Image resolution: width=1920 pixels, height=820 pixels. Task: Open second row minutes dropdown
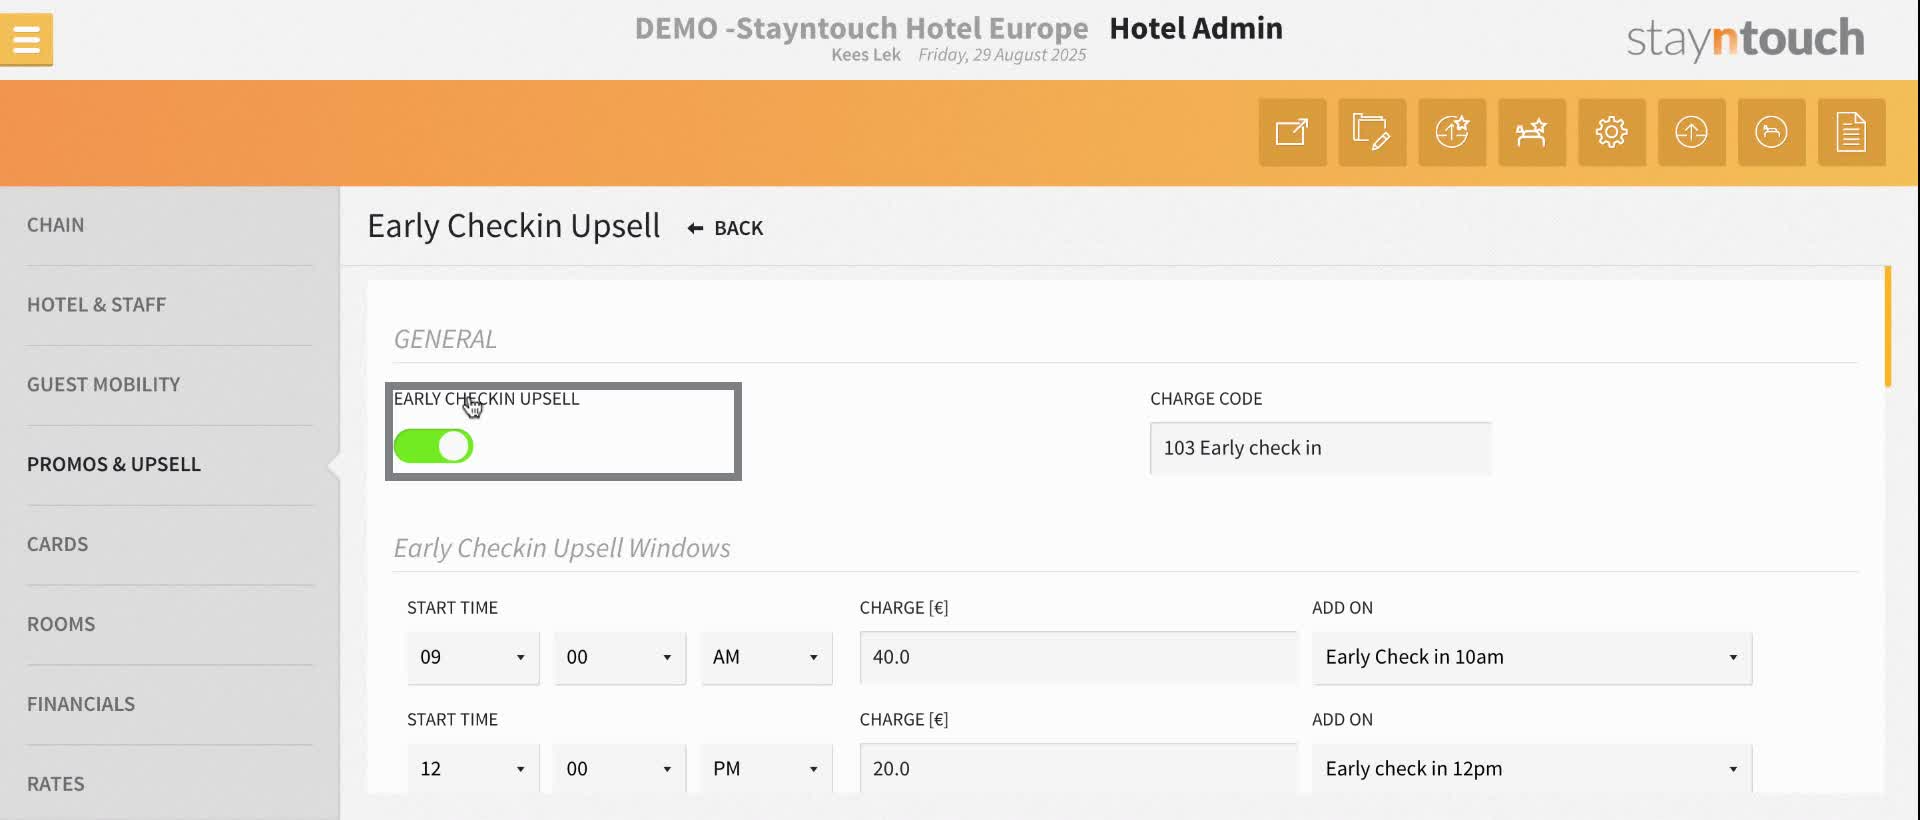click(x=620, y=769)
